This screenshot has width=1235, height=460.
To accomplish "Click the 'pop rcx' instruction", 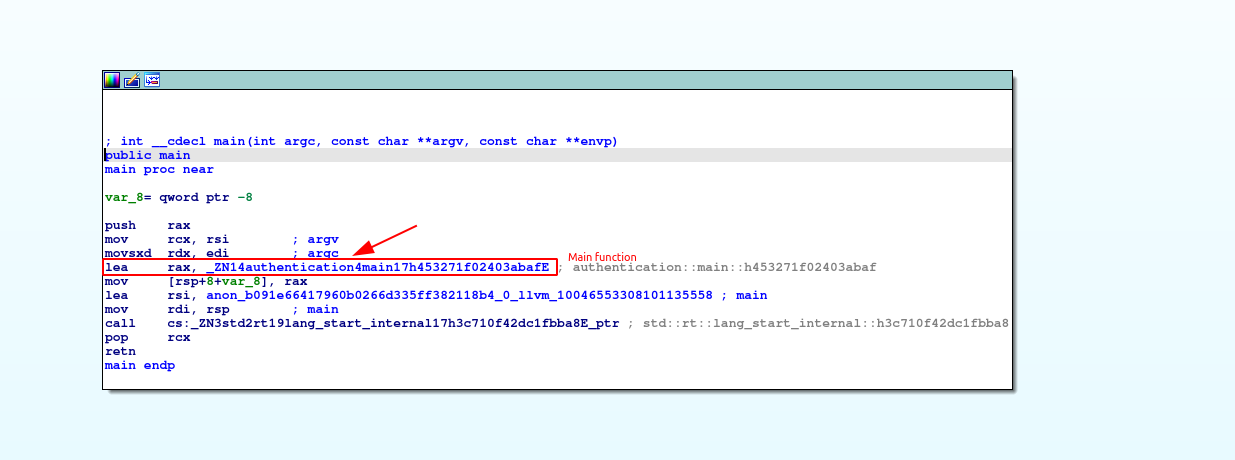I will pyautogui.click(x=147, y=337).
